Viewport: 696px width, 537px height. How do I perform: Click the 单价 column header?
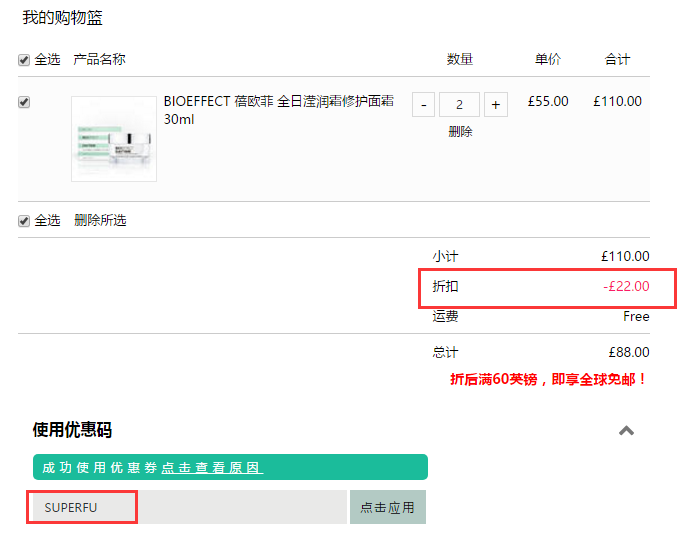point(548,59)
